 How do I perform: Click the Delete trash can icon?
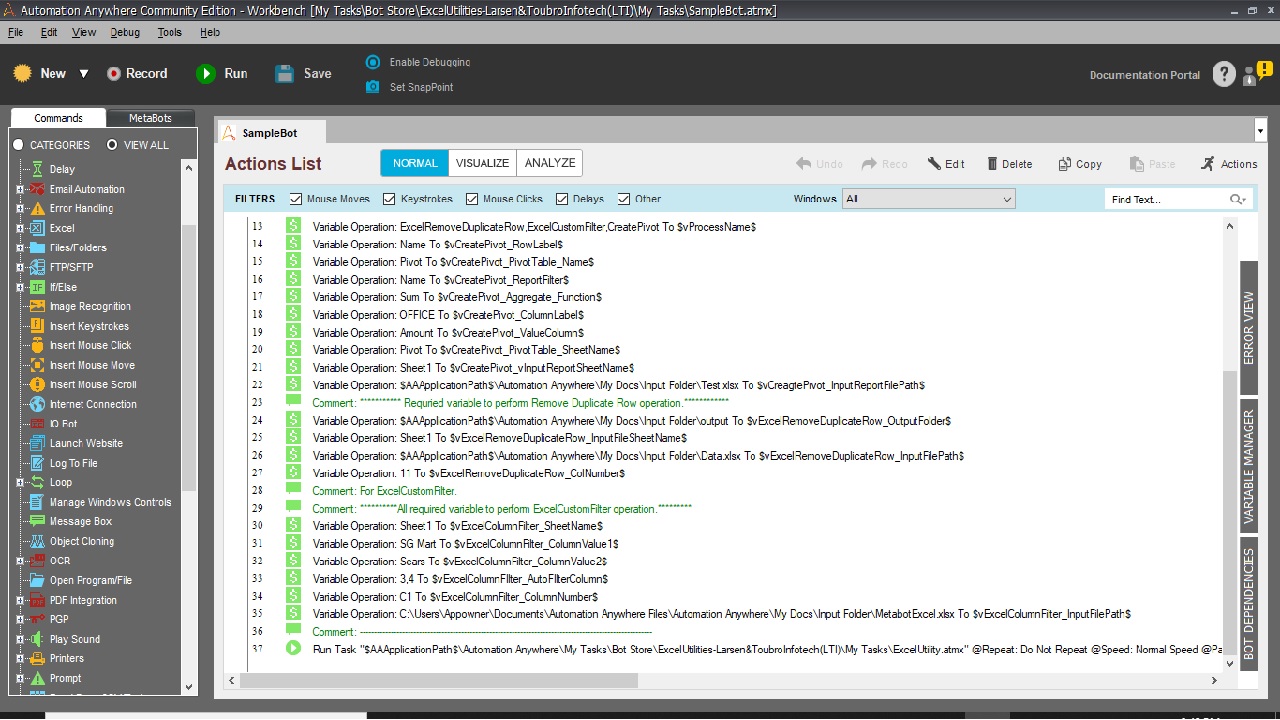[993, 164]
